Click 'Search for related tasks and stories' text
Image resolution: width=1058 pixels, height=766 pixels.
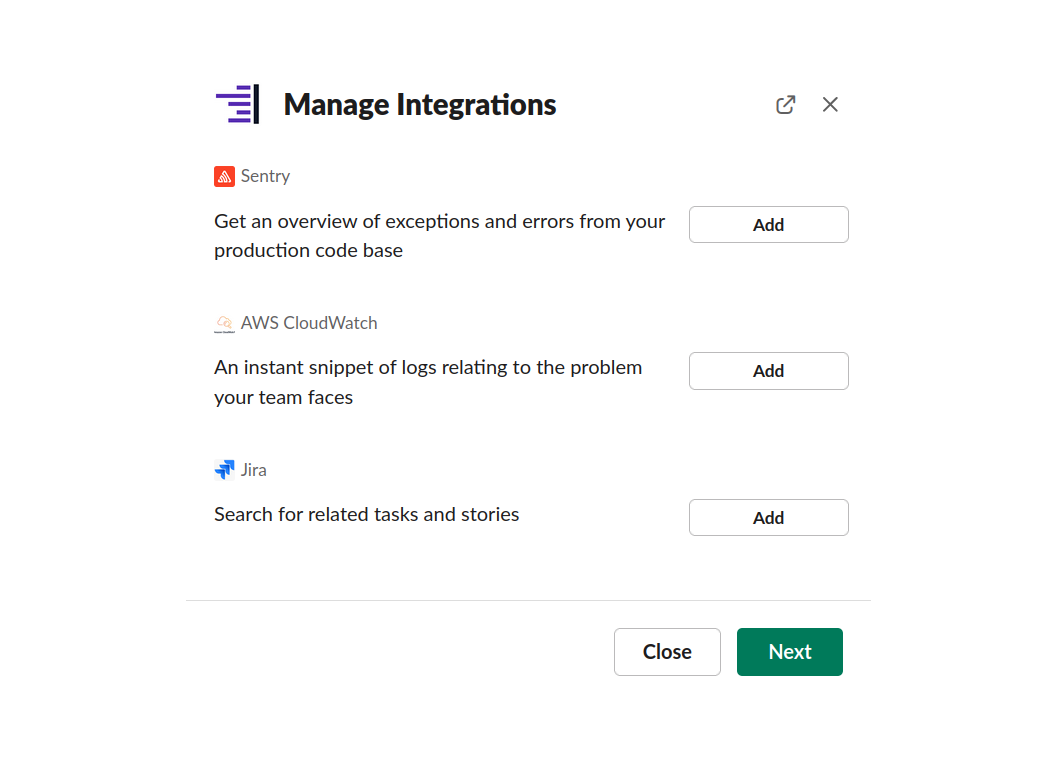click(366, 514)
